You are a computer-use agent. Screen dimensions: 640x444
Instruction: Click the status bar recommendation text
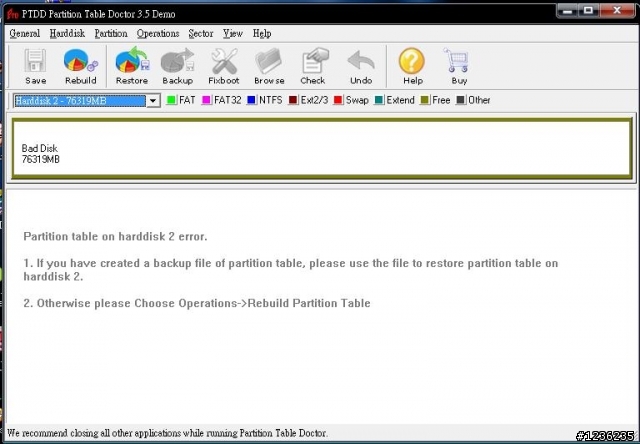pyautogui.click(x=167, y=433)
